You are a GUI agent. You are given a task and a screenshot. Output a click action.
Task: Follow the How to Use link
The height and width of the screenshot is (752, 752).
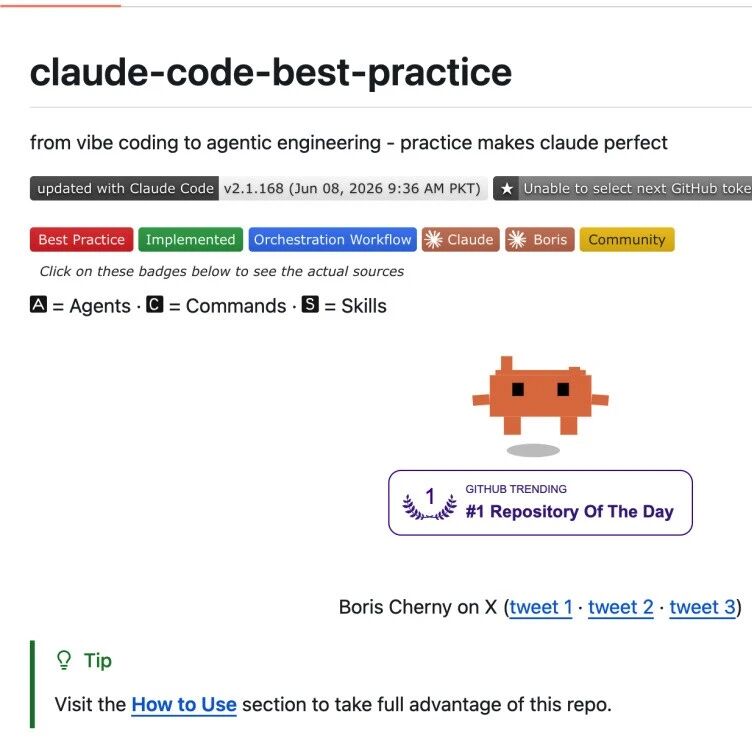184,705
